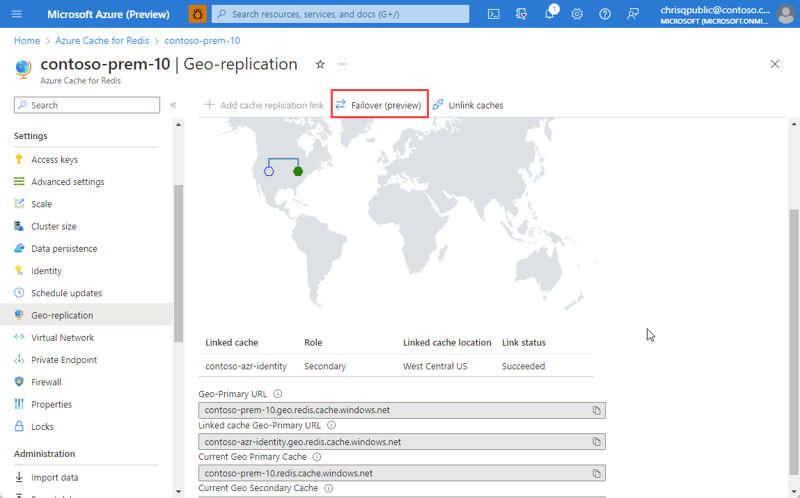
Task: Open the Azure Cache for Redis breadcrumb
Action: [102, 40]
